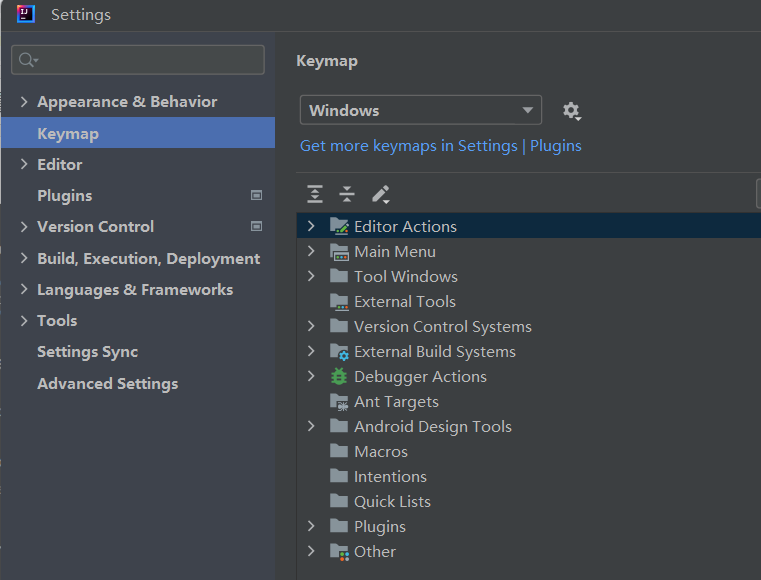This screenshot has height=580, width=761.
Task: Click the Tool Windows folder icon
Action: pyautogui.click(x=339, y=276)
